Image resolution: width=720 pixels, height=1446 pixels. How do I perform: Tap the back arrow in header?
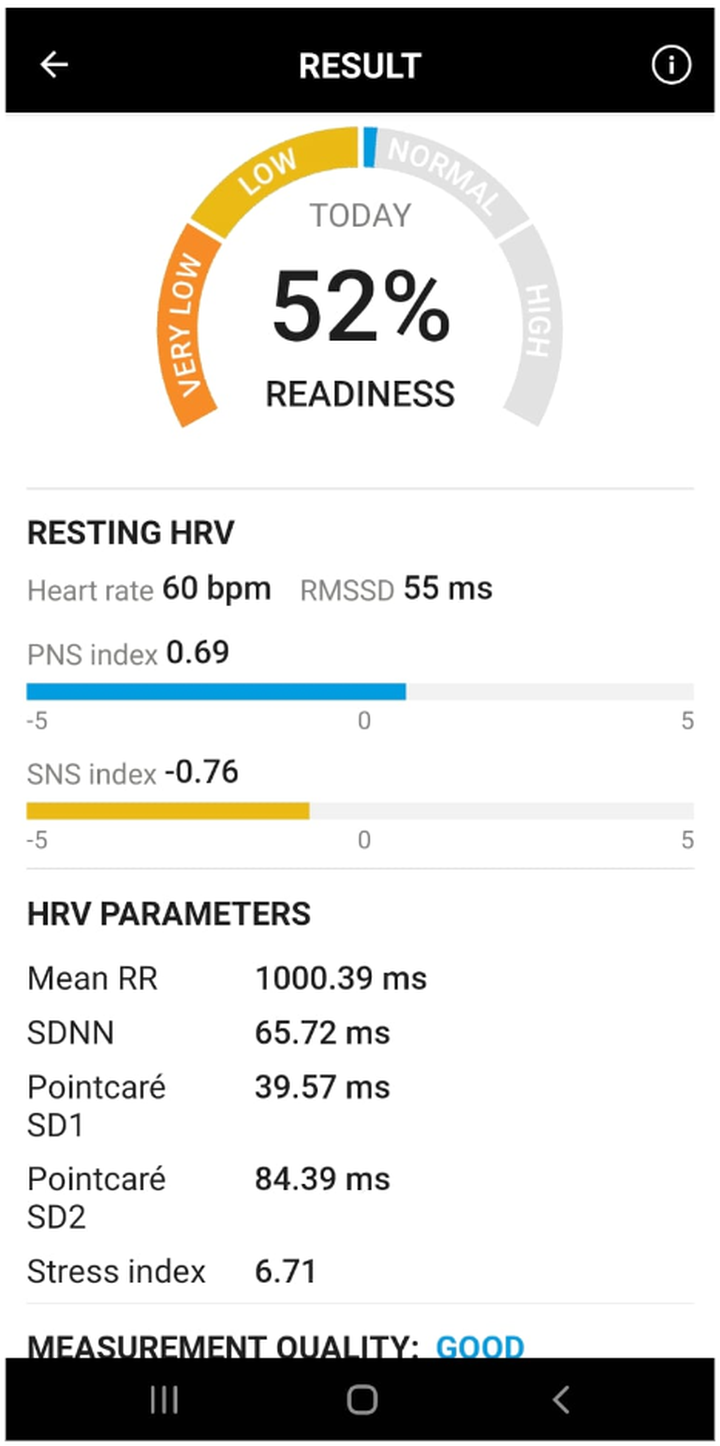54,65
